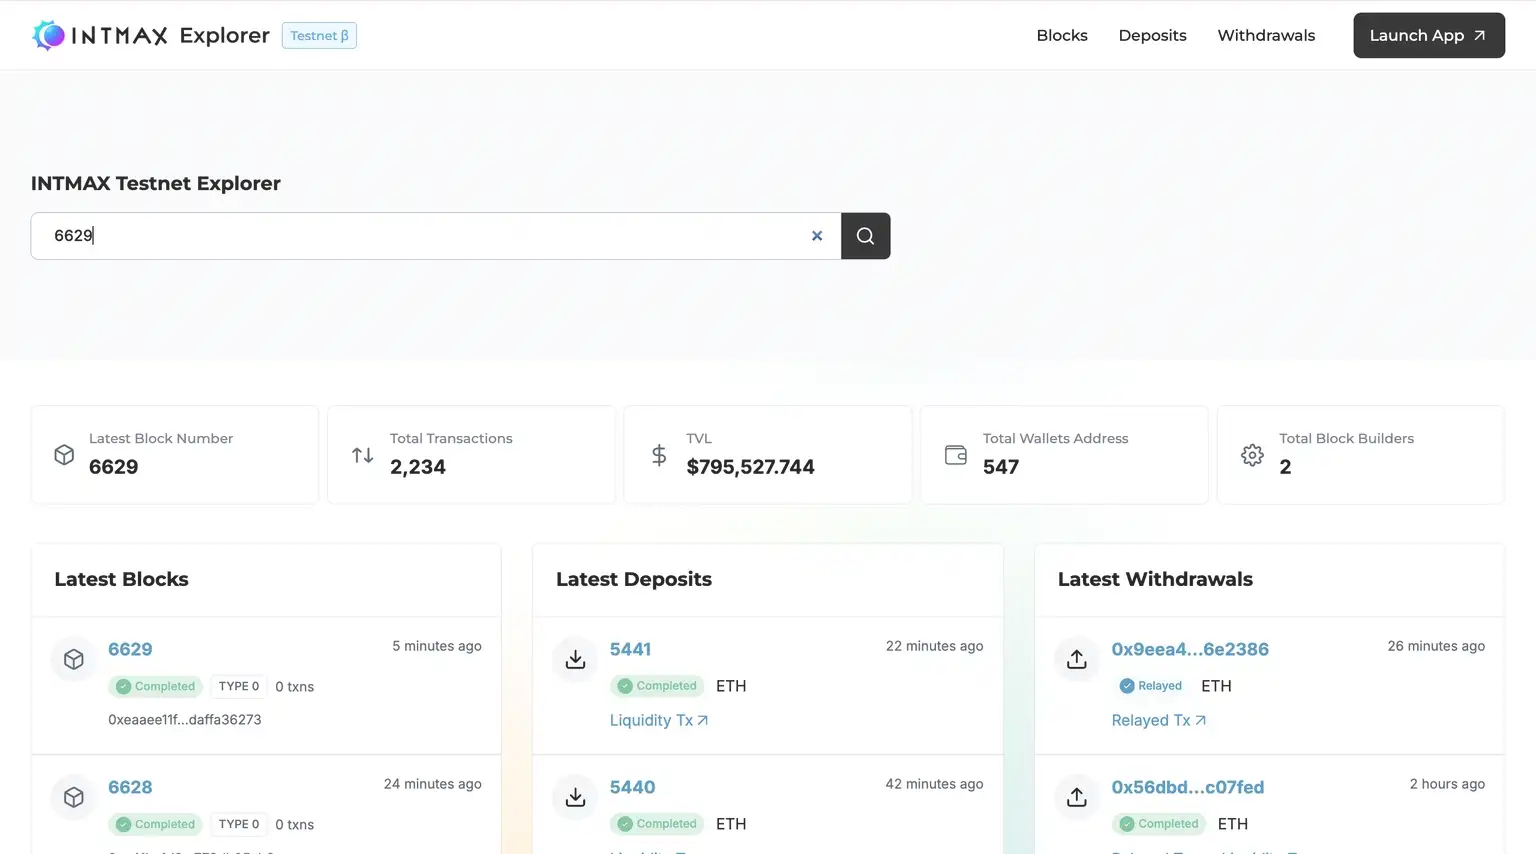Image resolution: width=1536 pixels, height=854 pixels.
Task: Click the cube icon beside block 6629
Action: point(74,660)
